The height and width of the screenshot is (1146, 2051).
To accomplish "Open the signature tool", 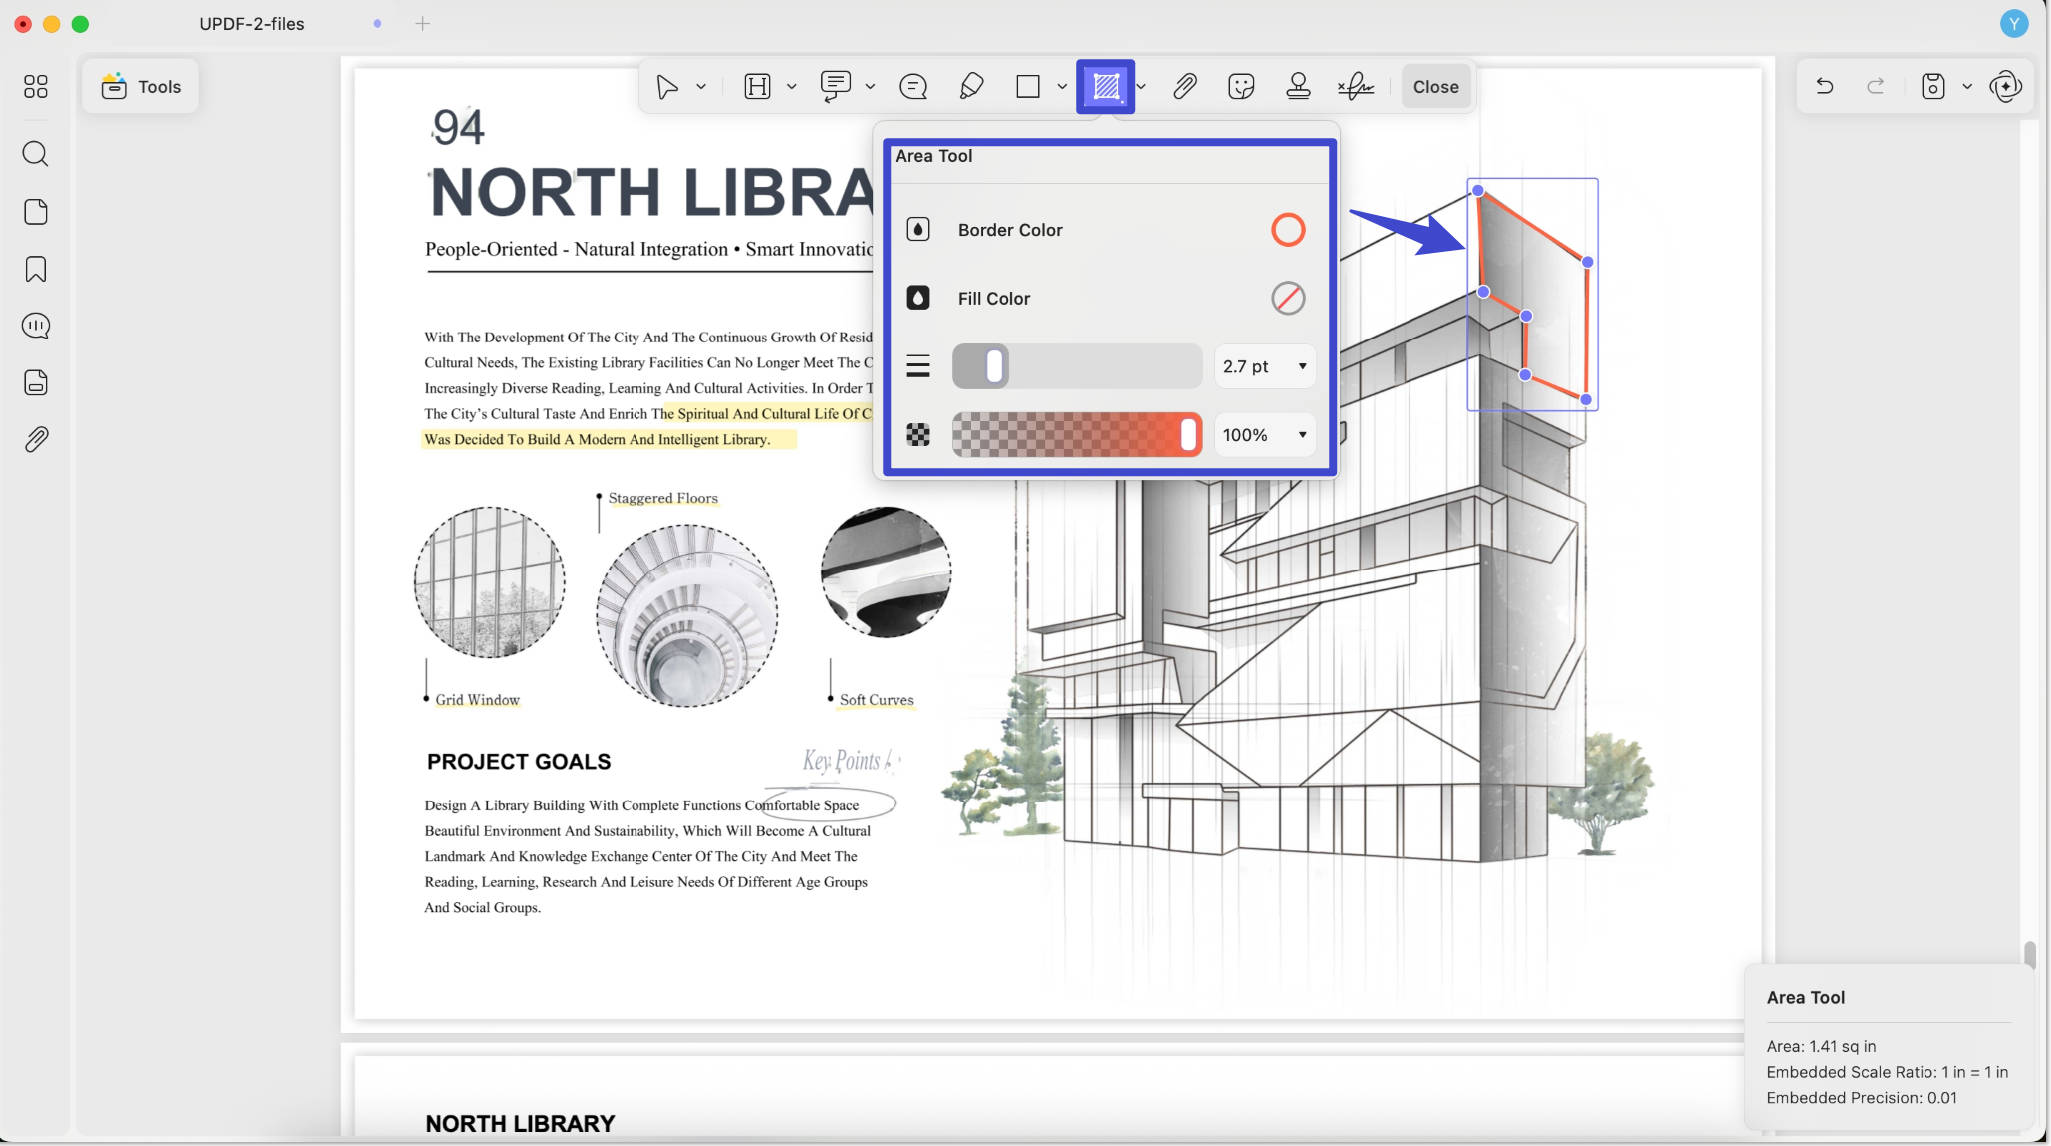I will click(1355, 87).
